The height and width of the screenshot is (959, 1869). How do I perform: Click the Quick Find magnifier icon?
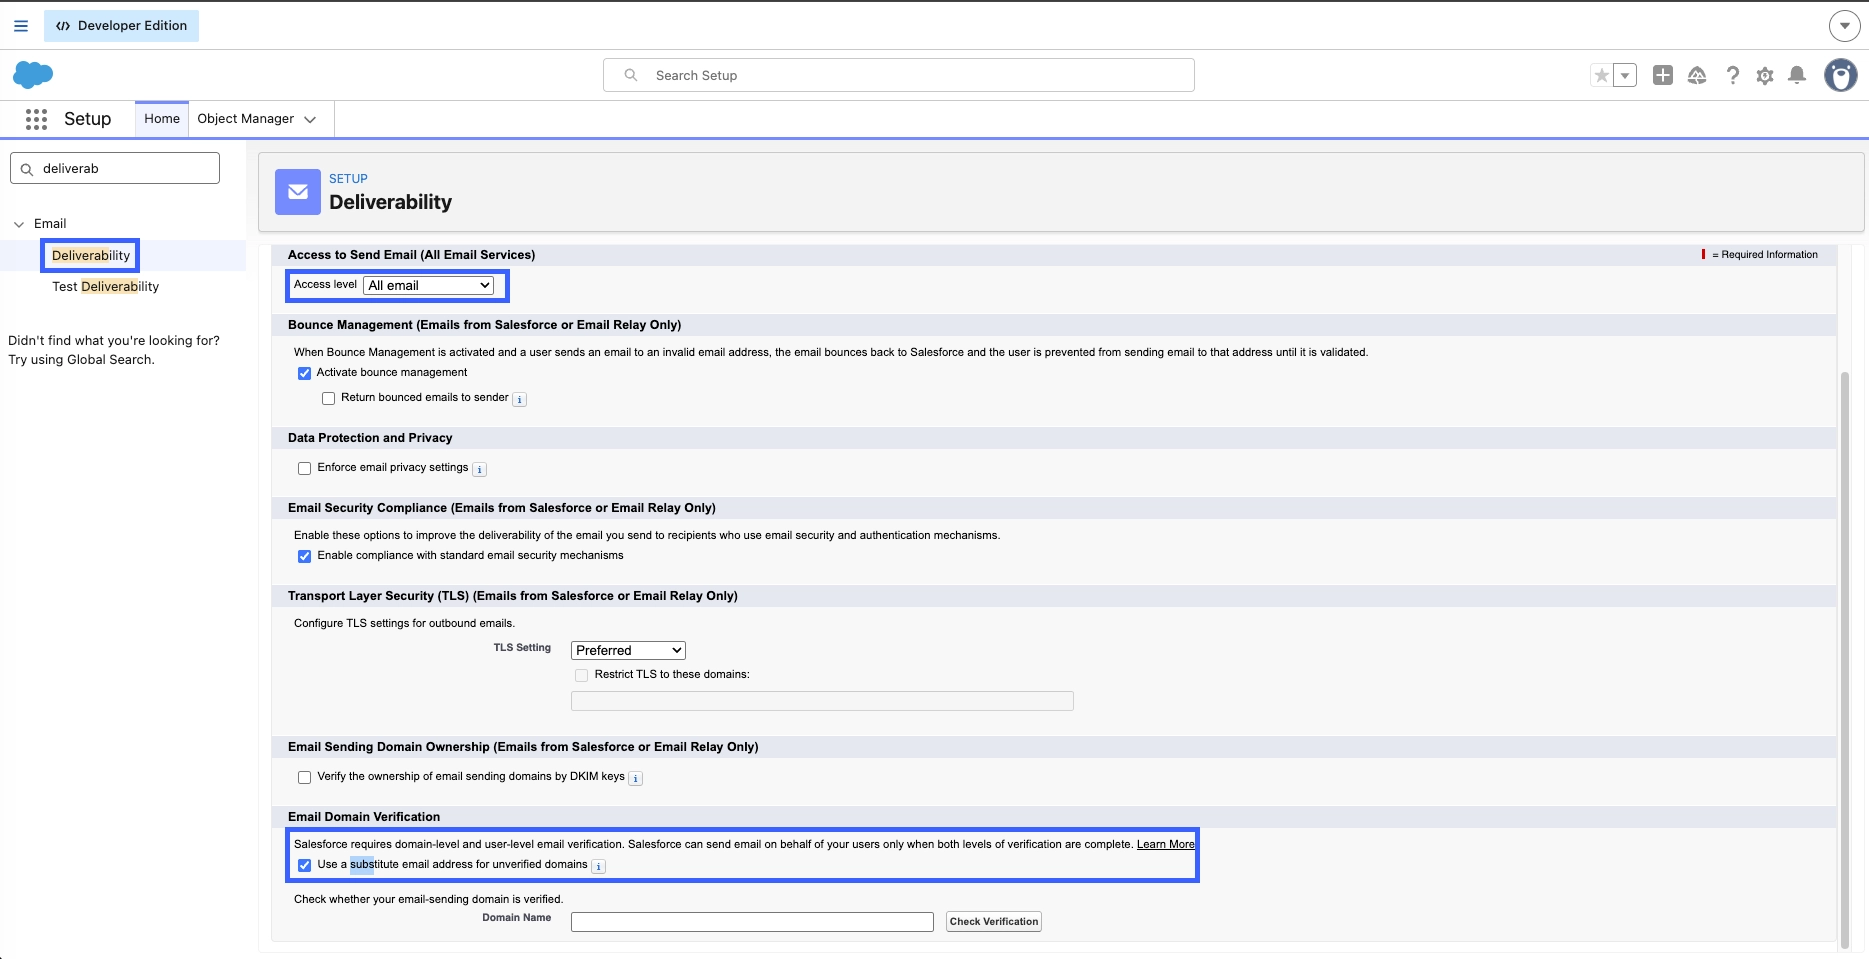[x=27, y=169]
